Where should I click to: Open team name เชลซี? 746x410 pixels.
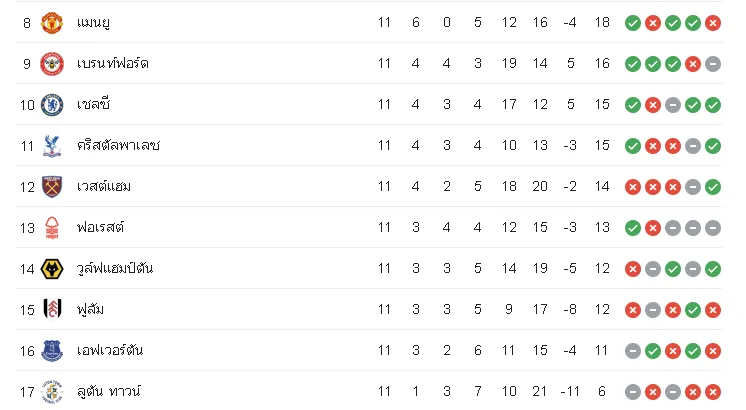[x=93, y=104]
